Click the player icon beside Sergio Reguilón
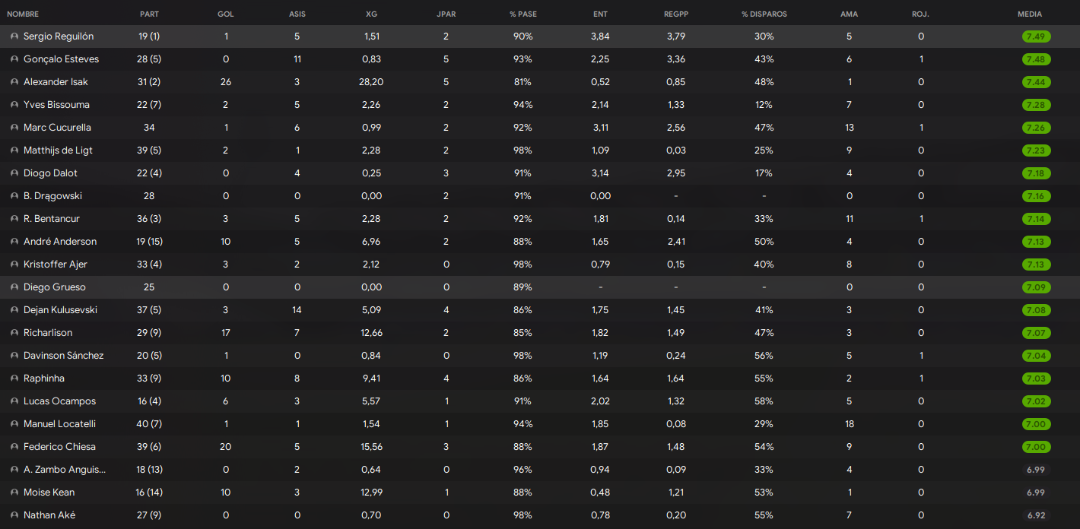The width and height of the screenshot is (1080, 529). click(x=14, y=37)
